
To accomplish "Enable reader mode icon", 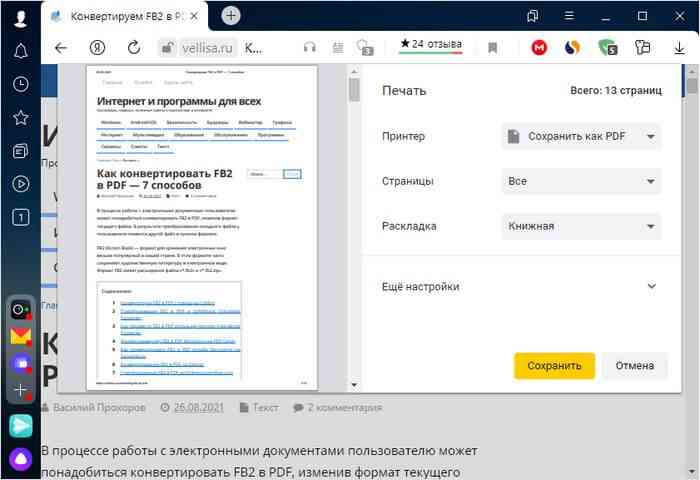I will pos(338,48).
